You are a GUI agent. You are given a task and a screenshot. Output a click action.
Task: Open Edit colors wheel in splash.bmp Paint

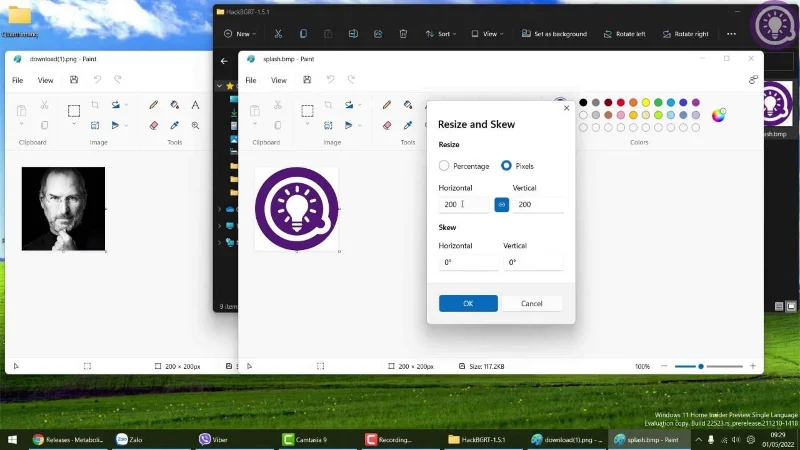tap(718, 115)
